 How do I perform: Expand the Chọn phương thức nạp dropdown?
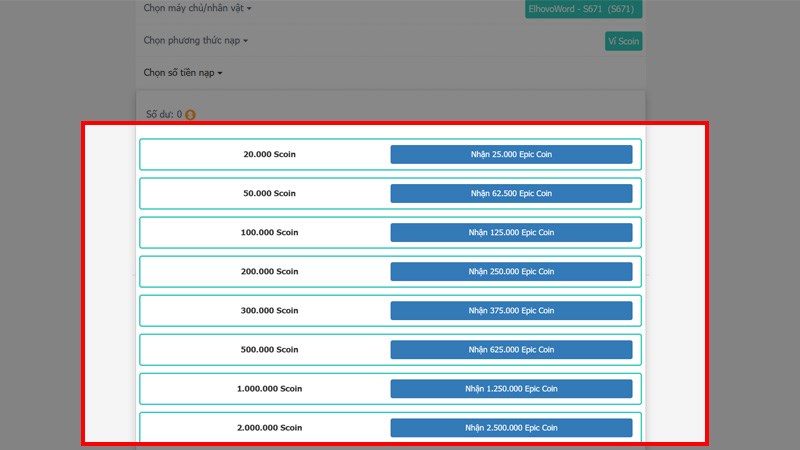[195, 40]
